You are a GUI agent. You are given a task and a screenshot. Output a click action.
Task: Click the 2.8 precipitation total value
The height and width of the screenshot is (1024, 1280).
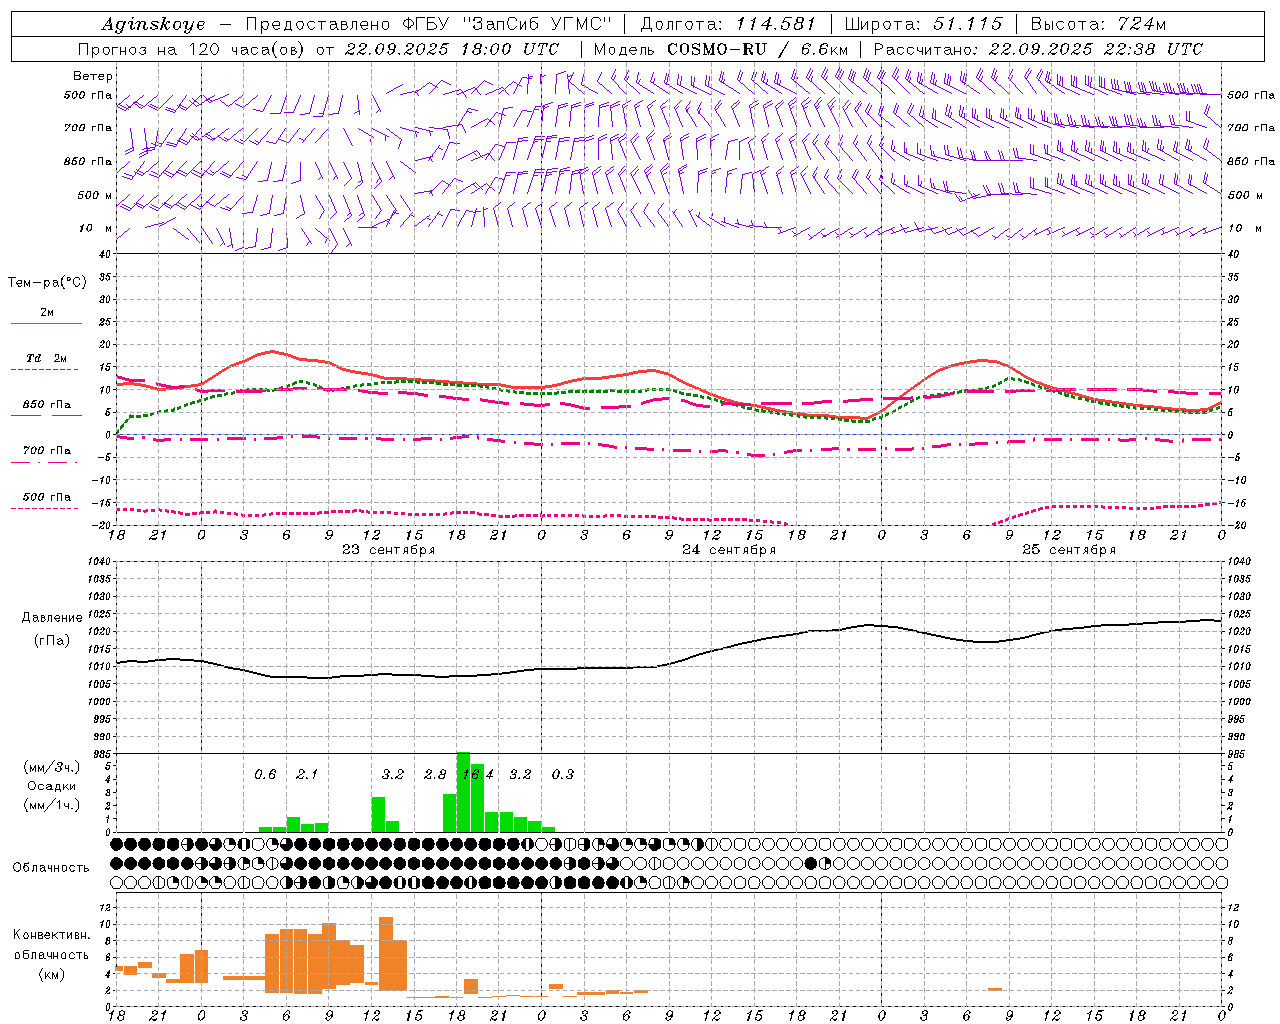point(435,774)
